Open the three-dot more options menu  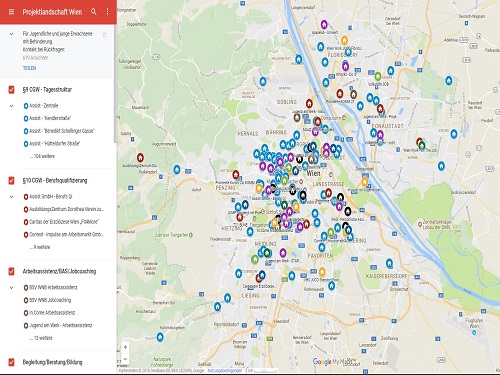pos(107,12)
